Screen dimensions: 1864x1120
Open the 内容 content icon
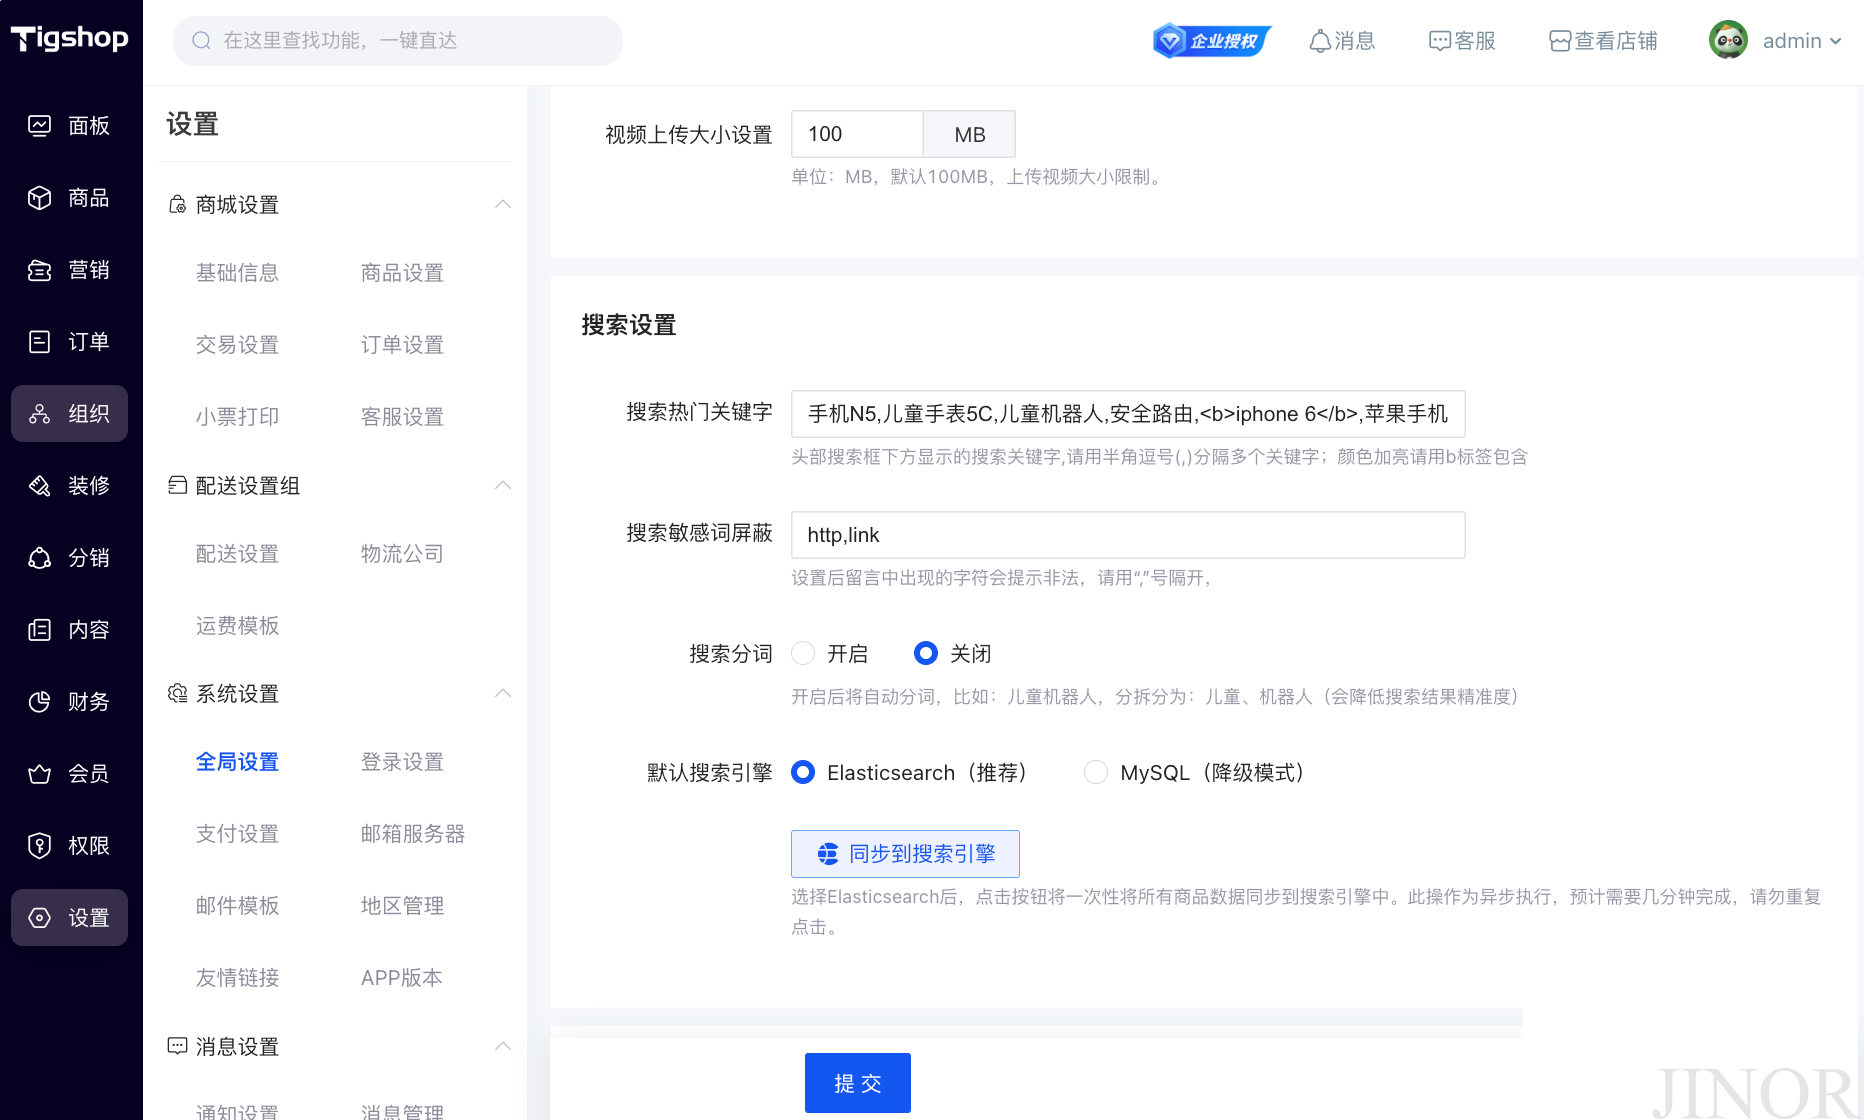click(39, 629)
